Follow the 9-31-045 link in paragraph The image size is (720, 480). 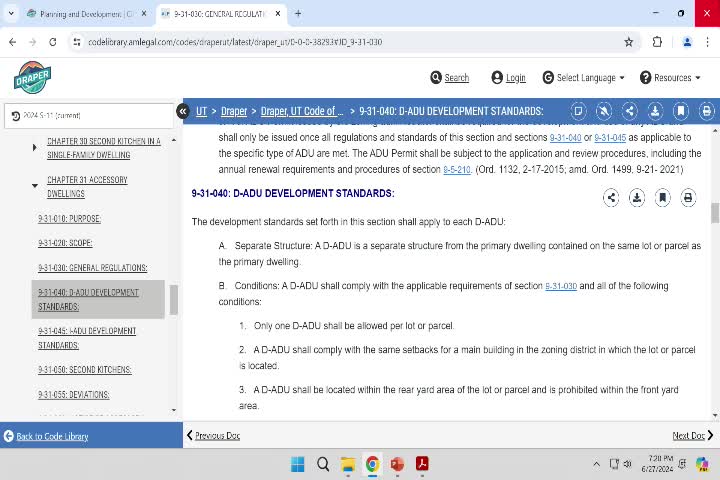coord(610,138)
